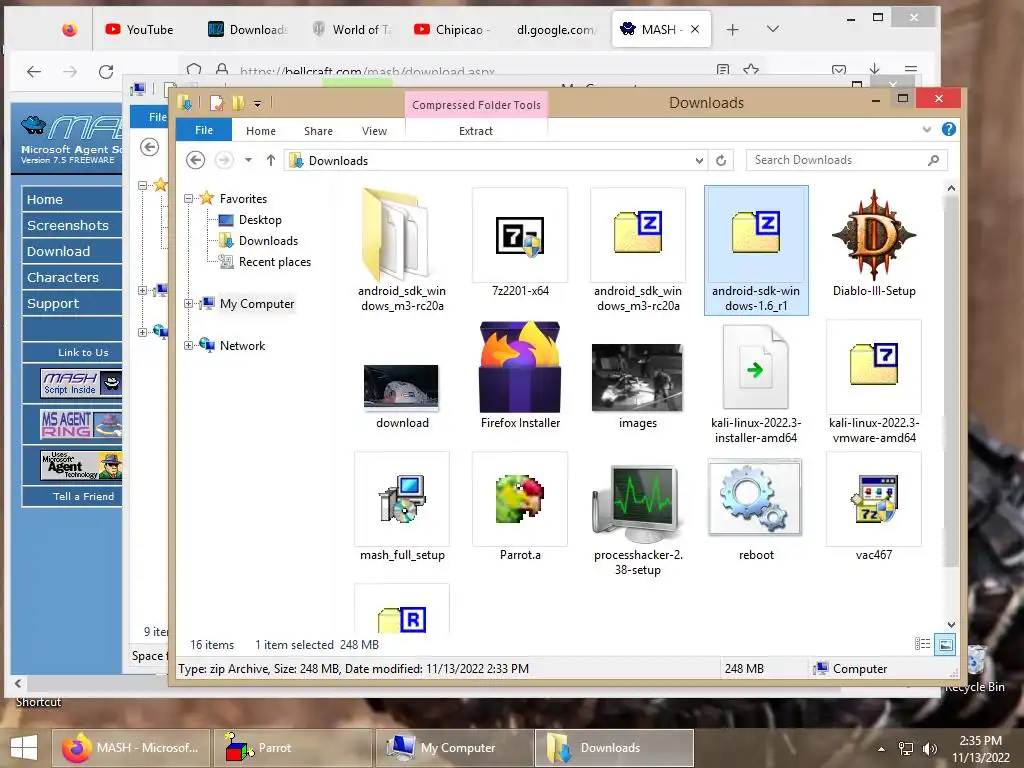Go forward in Downloads explorer

tap(224, 160)
